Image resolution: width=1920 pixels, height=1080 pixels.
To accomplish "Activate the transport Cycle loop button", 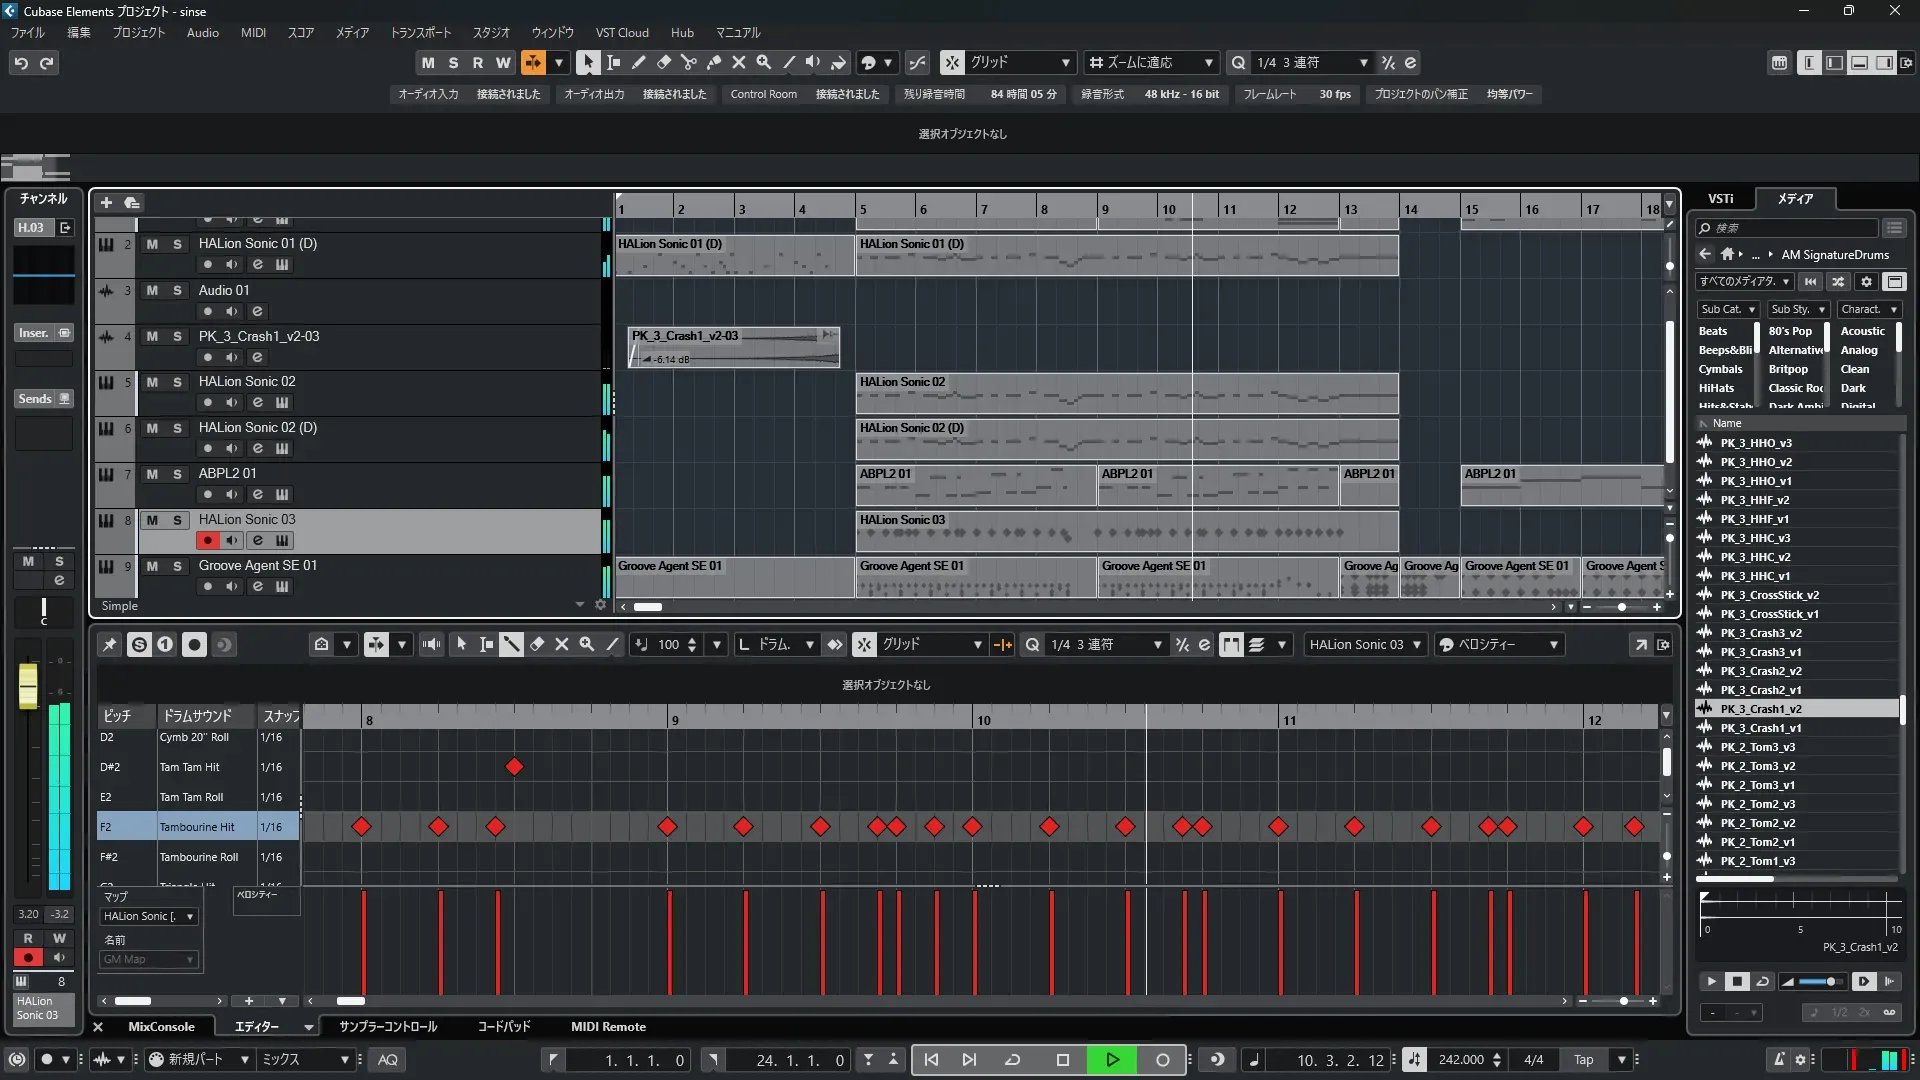I will 1012,1060.
